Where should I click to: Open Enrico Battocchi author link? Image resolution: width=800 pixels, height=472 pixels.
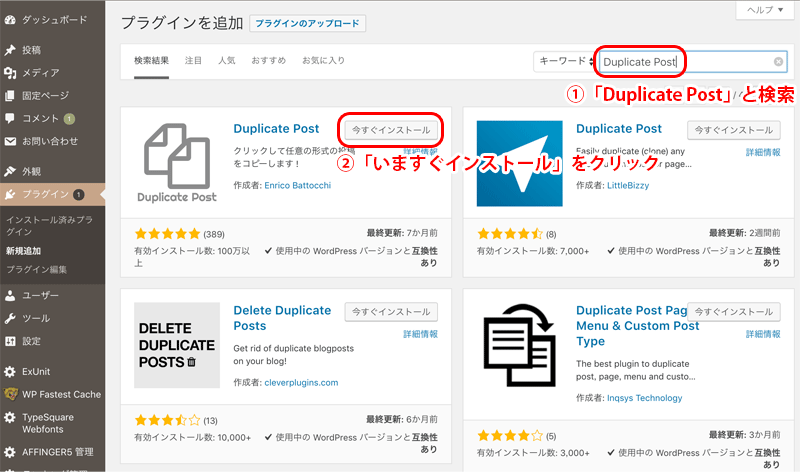tap(297, 185)
